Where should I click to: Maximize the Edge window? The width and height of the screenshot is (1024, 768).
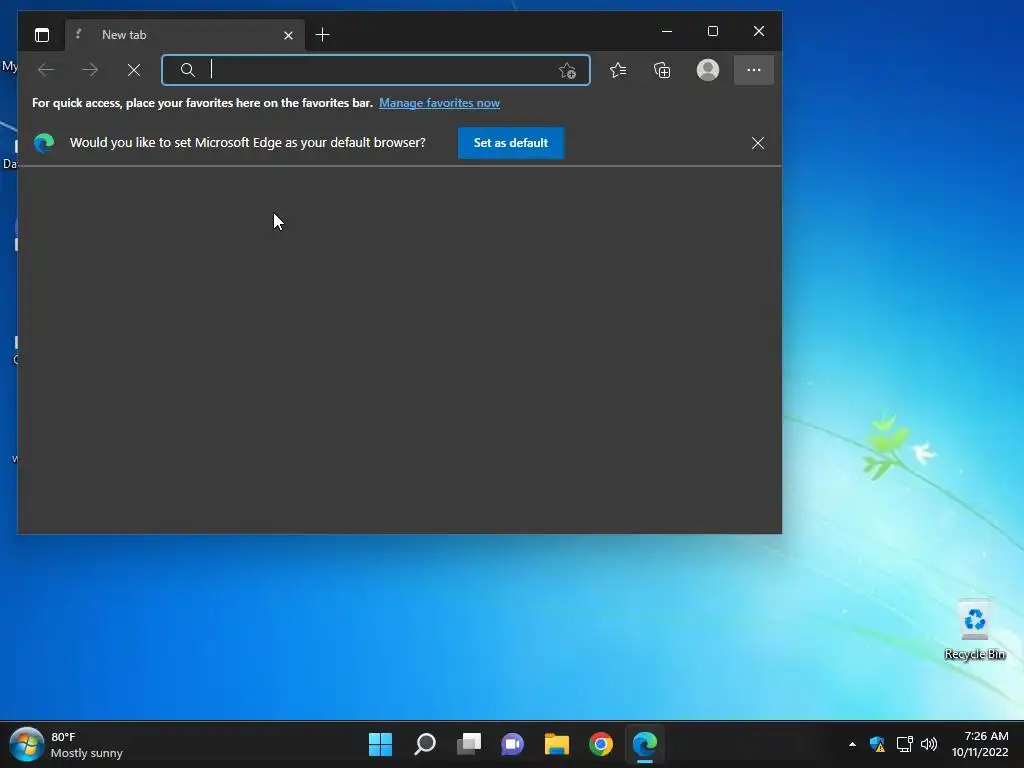coord(712,31)
